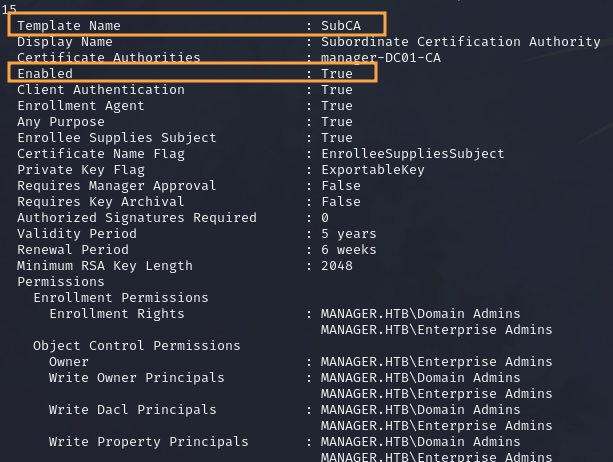Click the "Any Purpose" label
This screenshot has width=613, height=462.
(x=61, y=122)
